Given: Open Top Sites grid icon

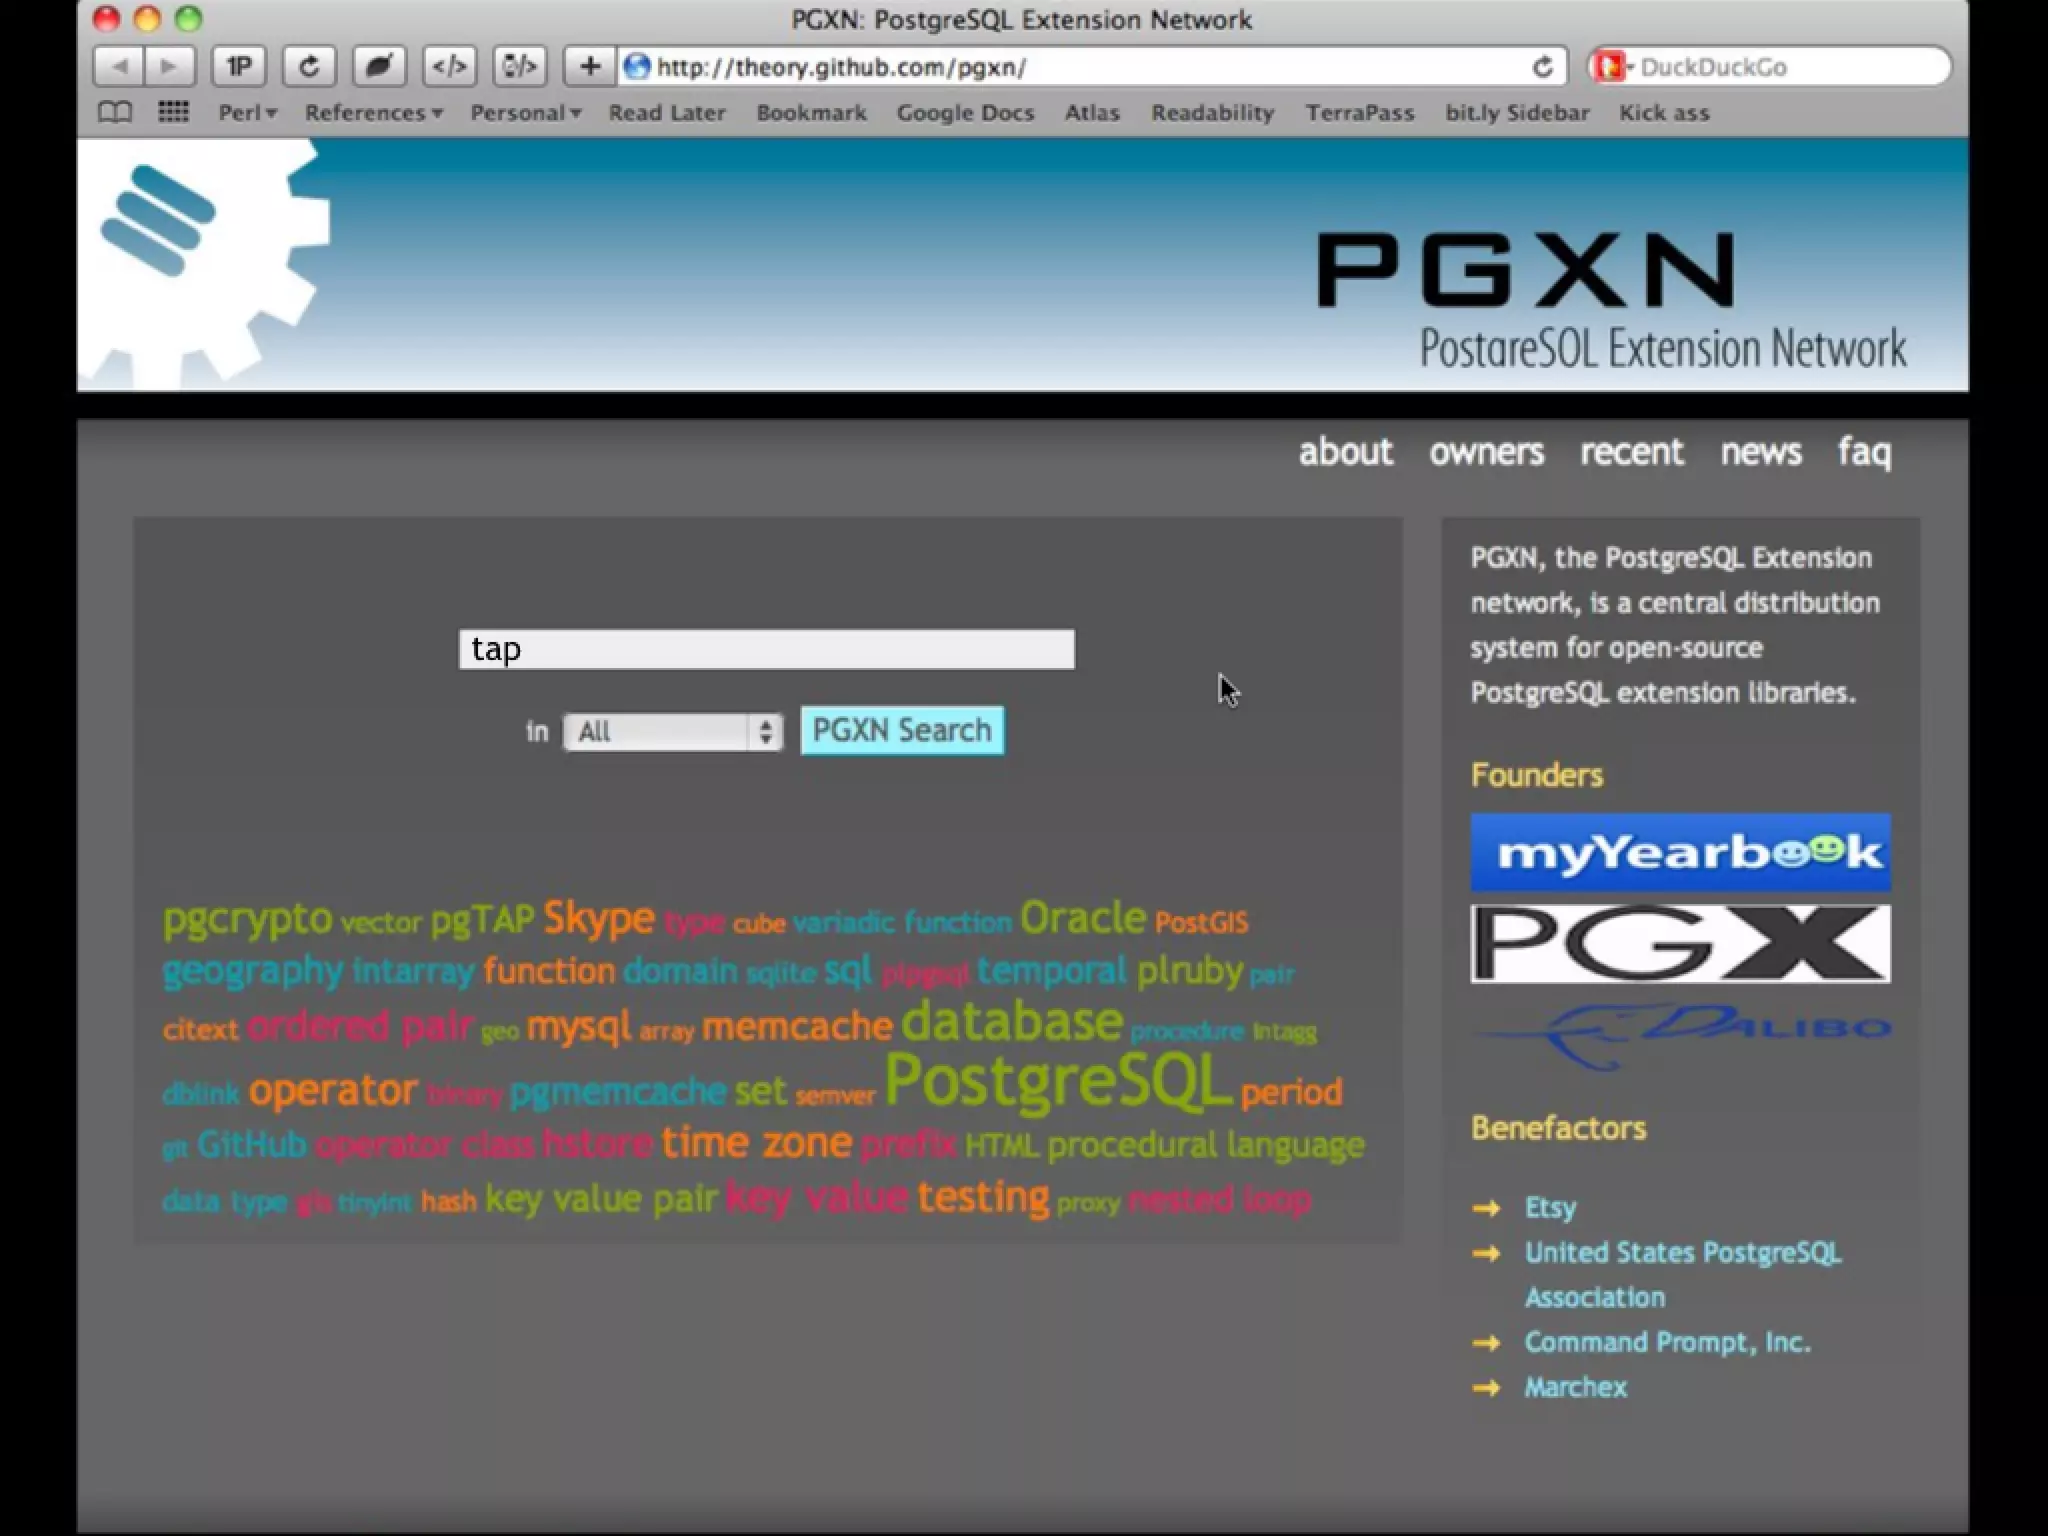Looking at the screenshot, I should click(x=173, y=112).
